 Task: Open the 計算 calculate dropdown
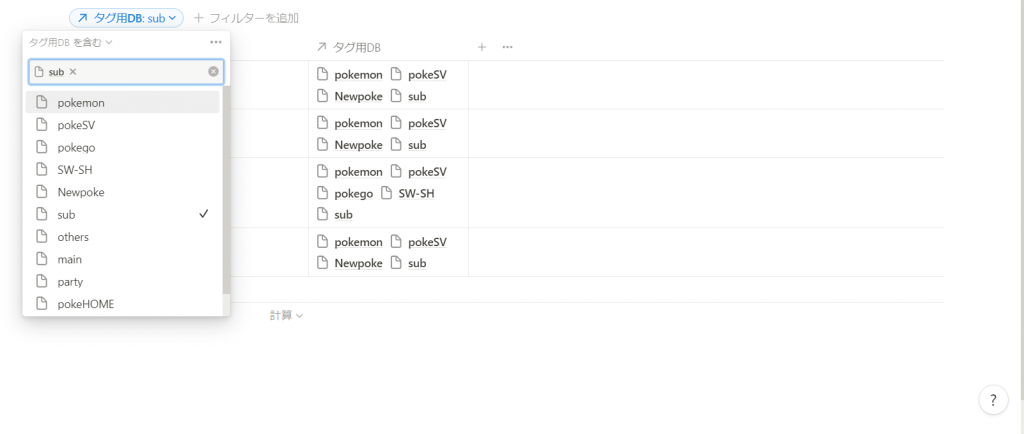point(287,316)
